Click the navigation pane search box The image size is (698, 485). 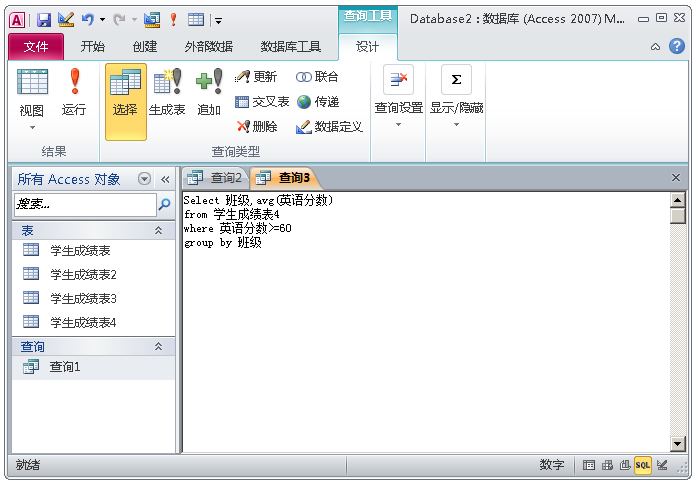(85, 204)
